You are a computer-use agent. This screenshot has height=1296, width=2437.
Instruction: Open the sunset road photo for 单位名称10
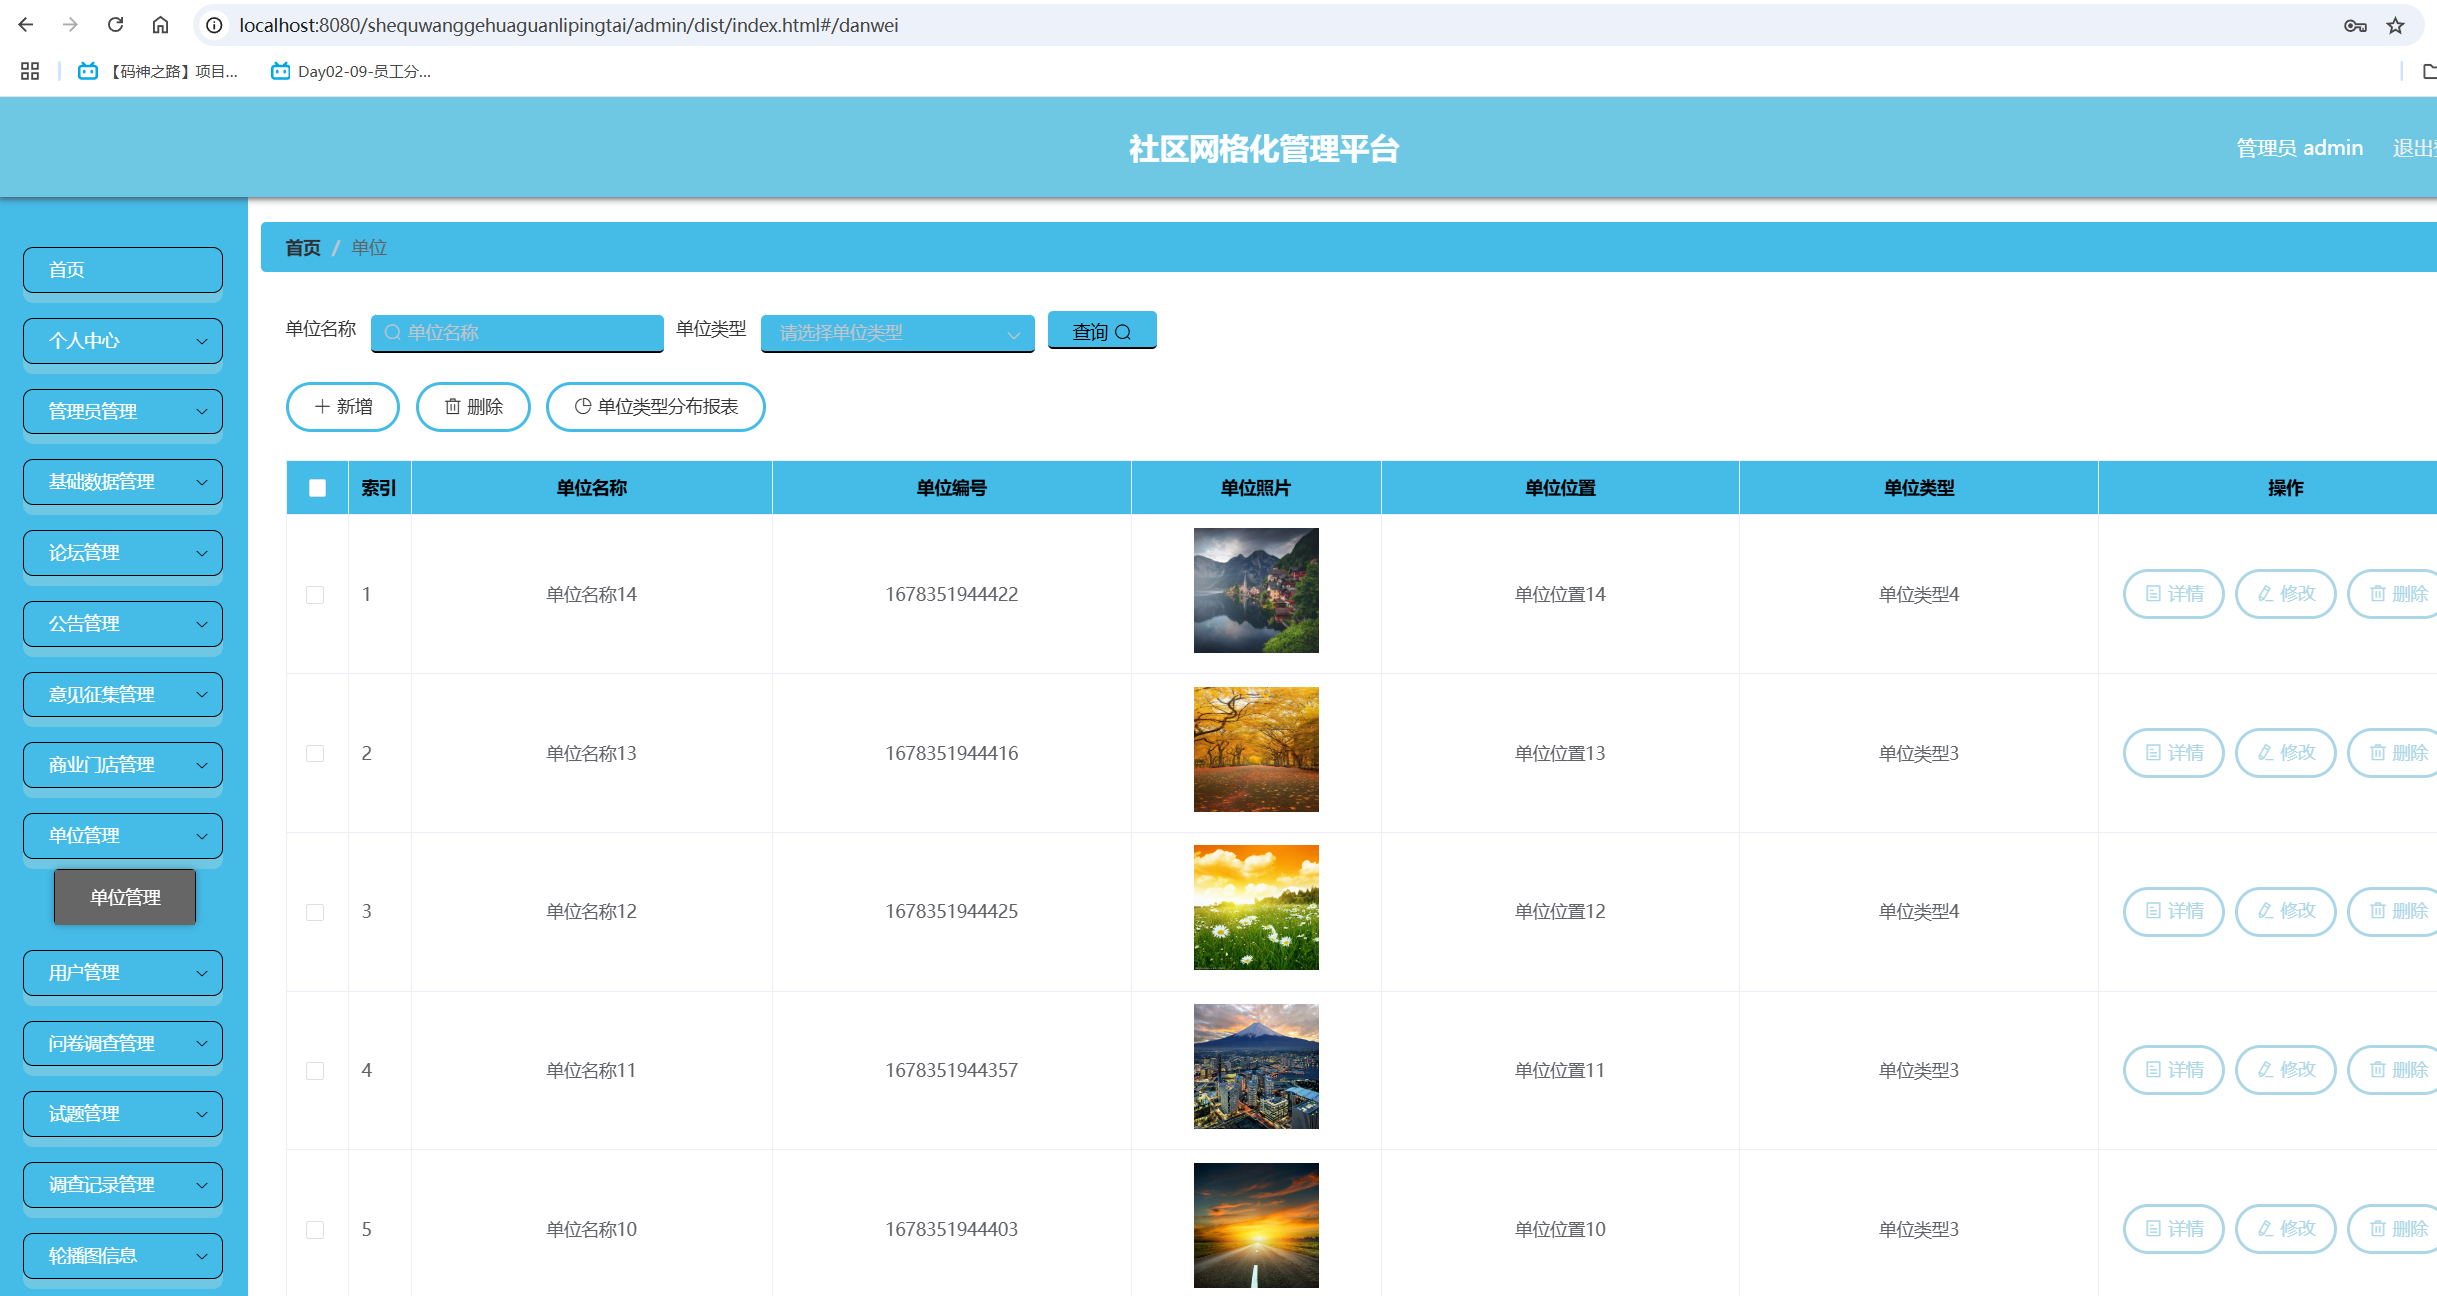pyautogui.click(x=1256, y=1225)
